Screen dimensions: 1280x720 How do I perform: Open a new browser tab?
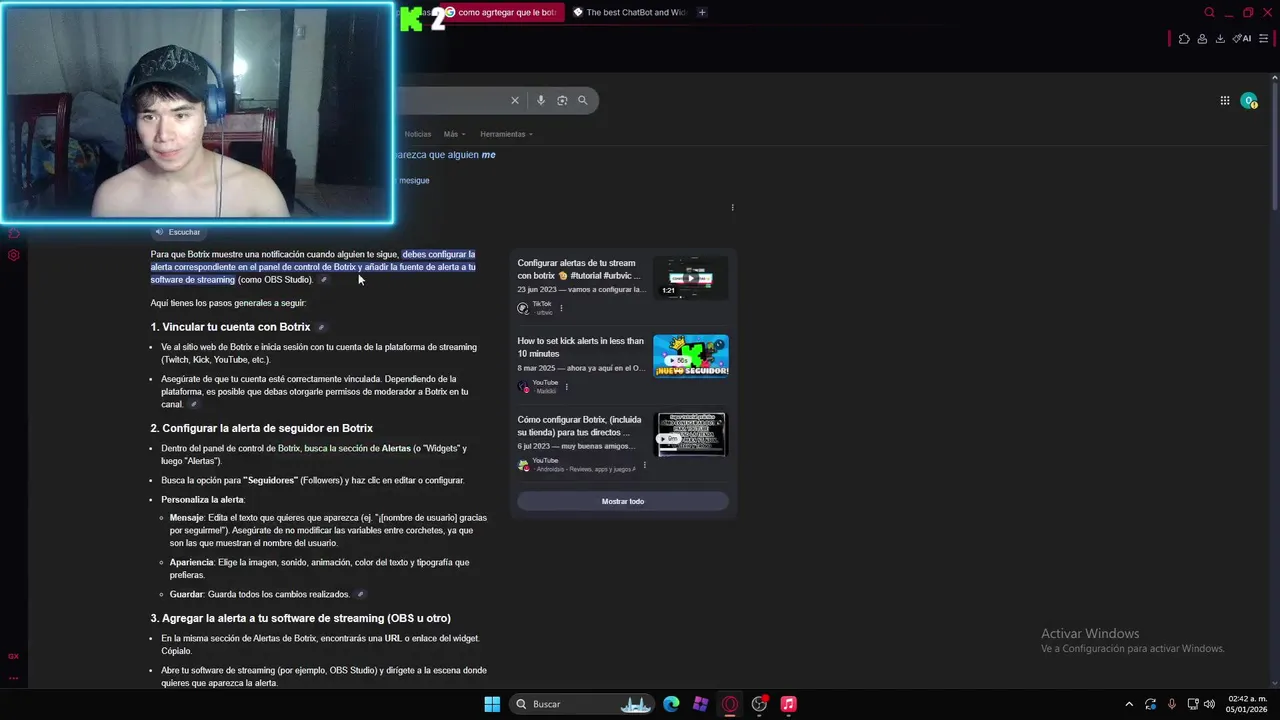click(x=702, y=12)
